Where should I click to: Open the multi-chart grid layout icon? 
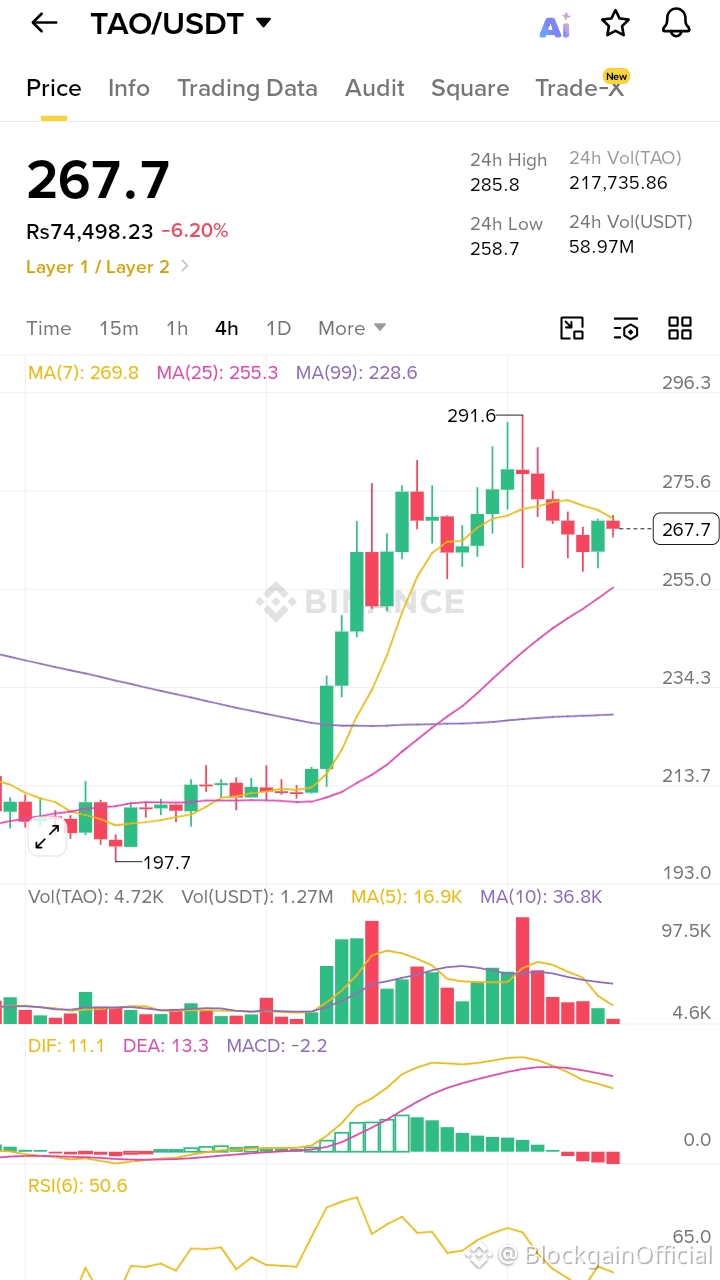point(680,328)
